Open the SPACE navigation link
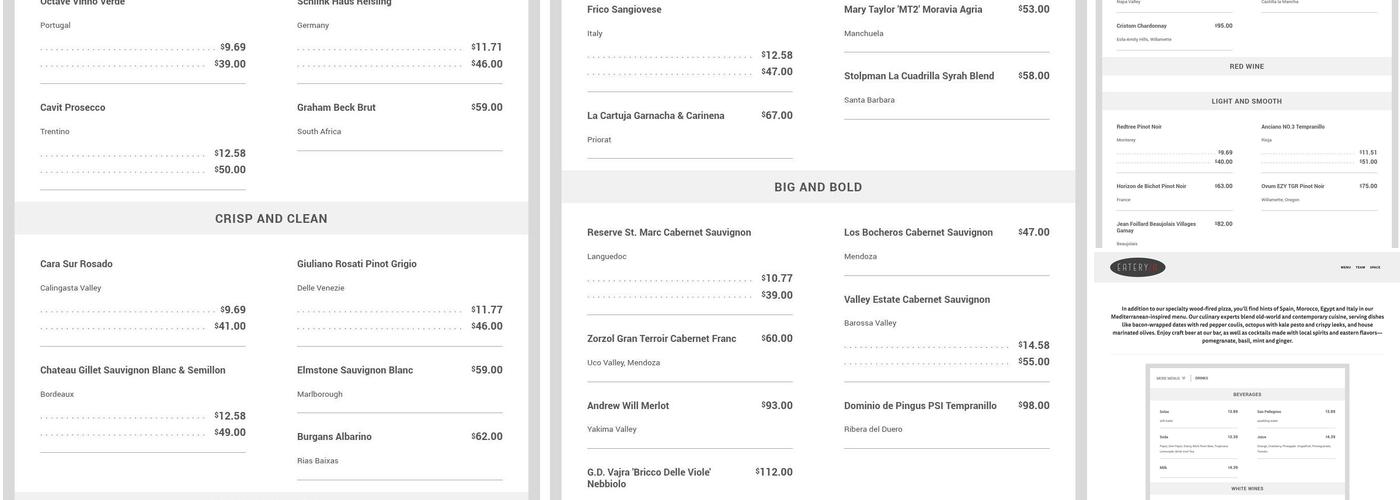Image resolution: width=1400 pixels, height=500 pixels. [1375, 268]
